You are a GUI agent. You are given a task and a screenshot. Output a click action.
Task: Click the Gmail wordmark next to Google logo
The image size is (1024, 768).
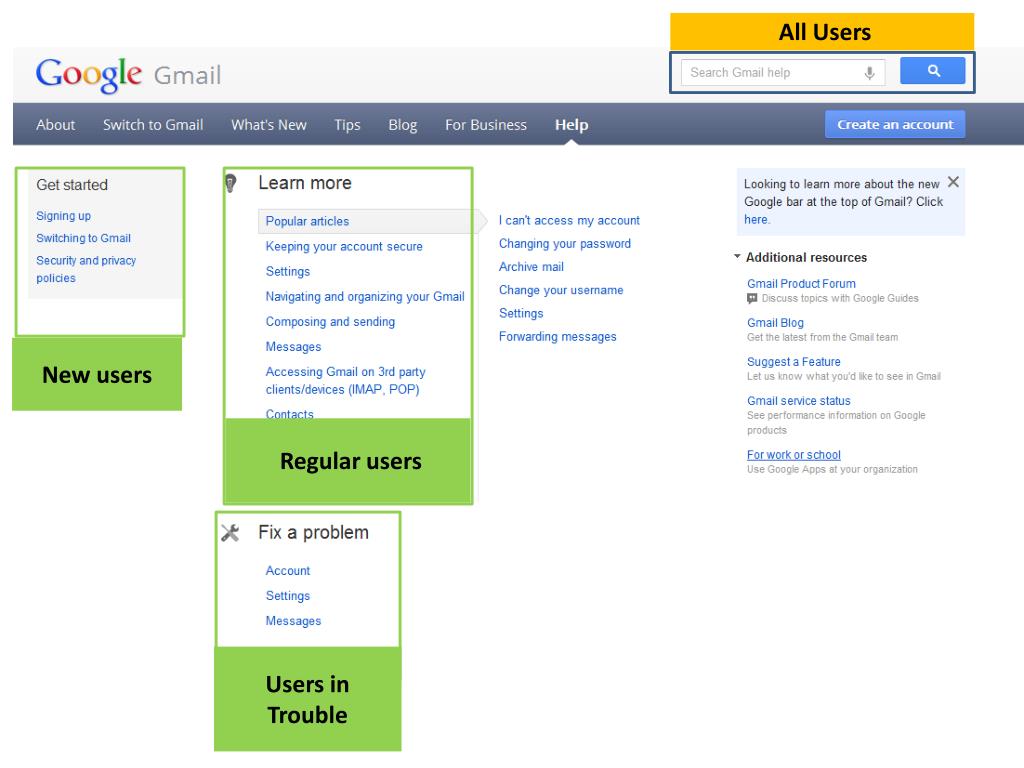(x=187, y=76)
